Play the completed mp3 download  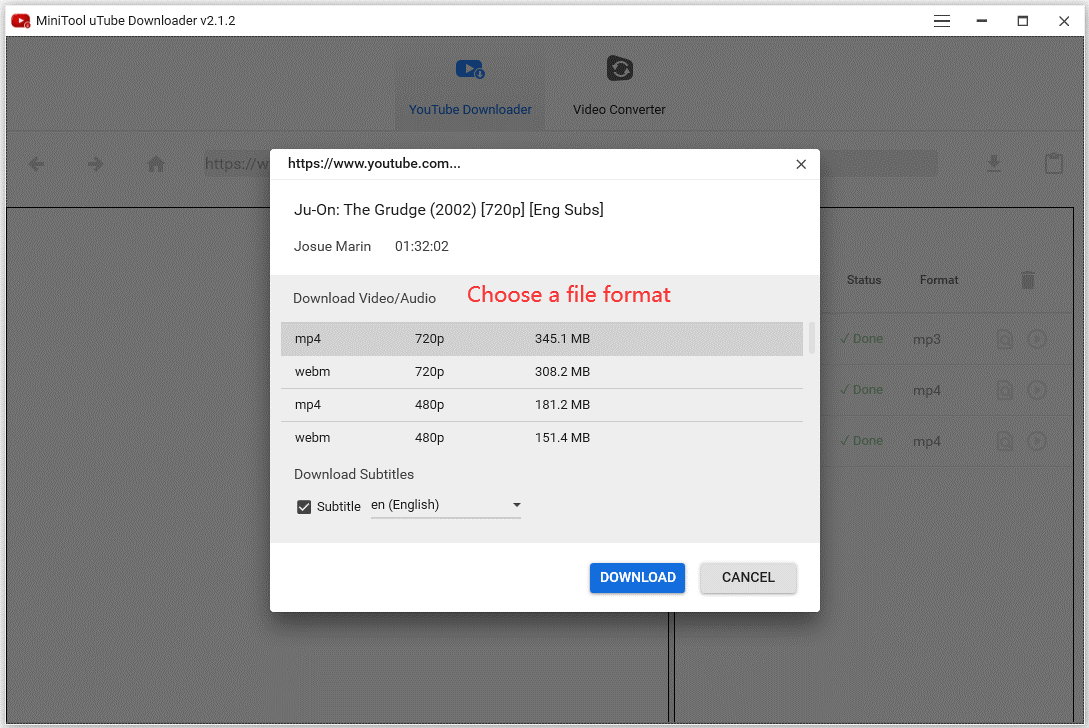[1037, 339]
